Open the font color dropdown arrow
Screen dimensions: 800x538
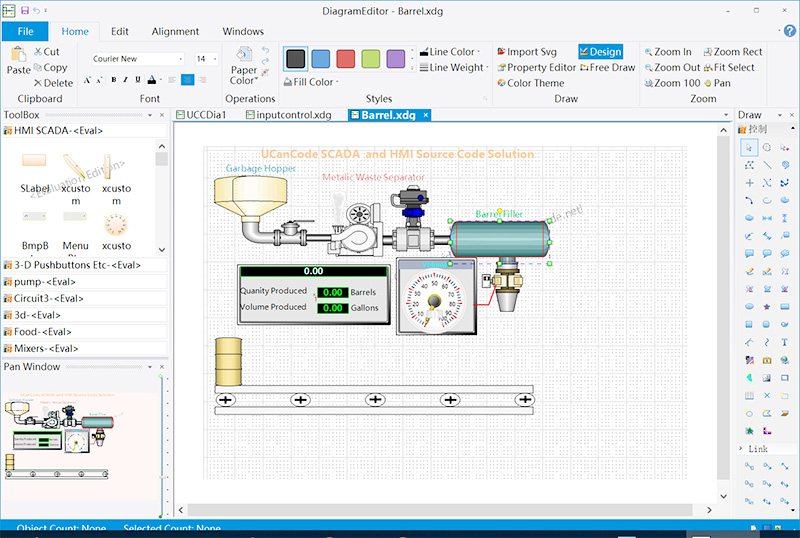161,80
